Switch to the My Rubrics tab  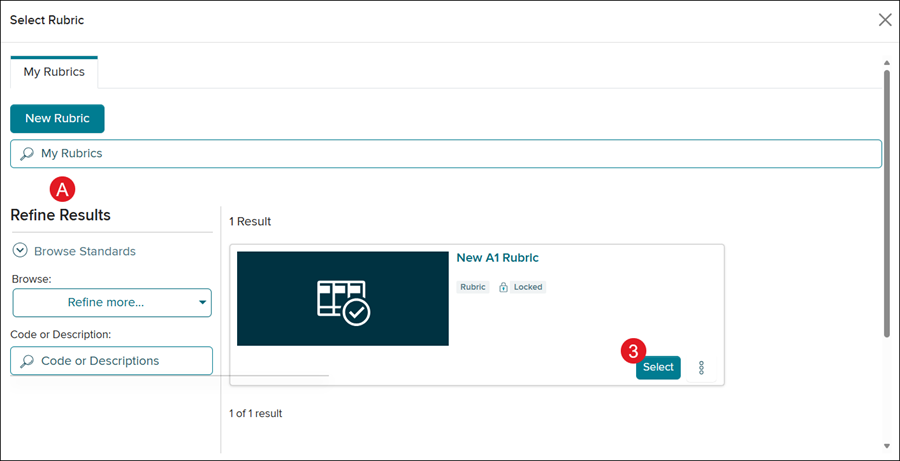coord(54,72)
